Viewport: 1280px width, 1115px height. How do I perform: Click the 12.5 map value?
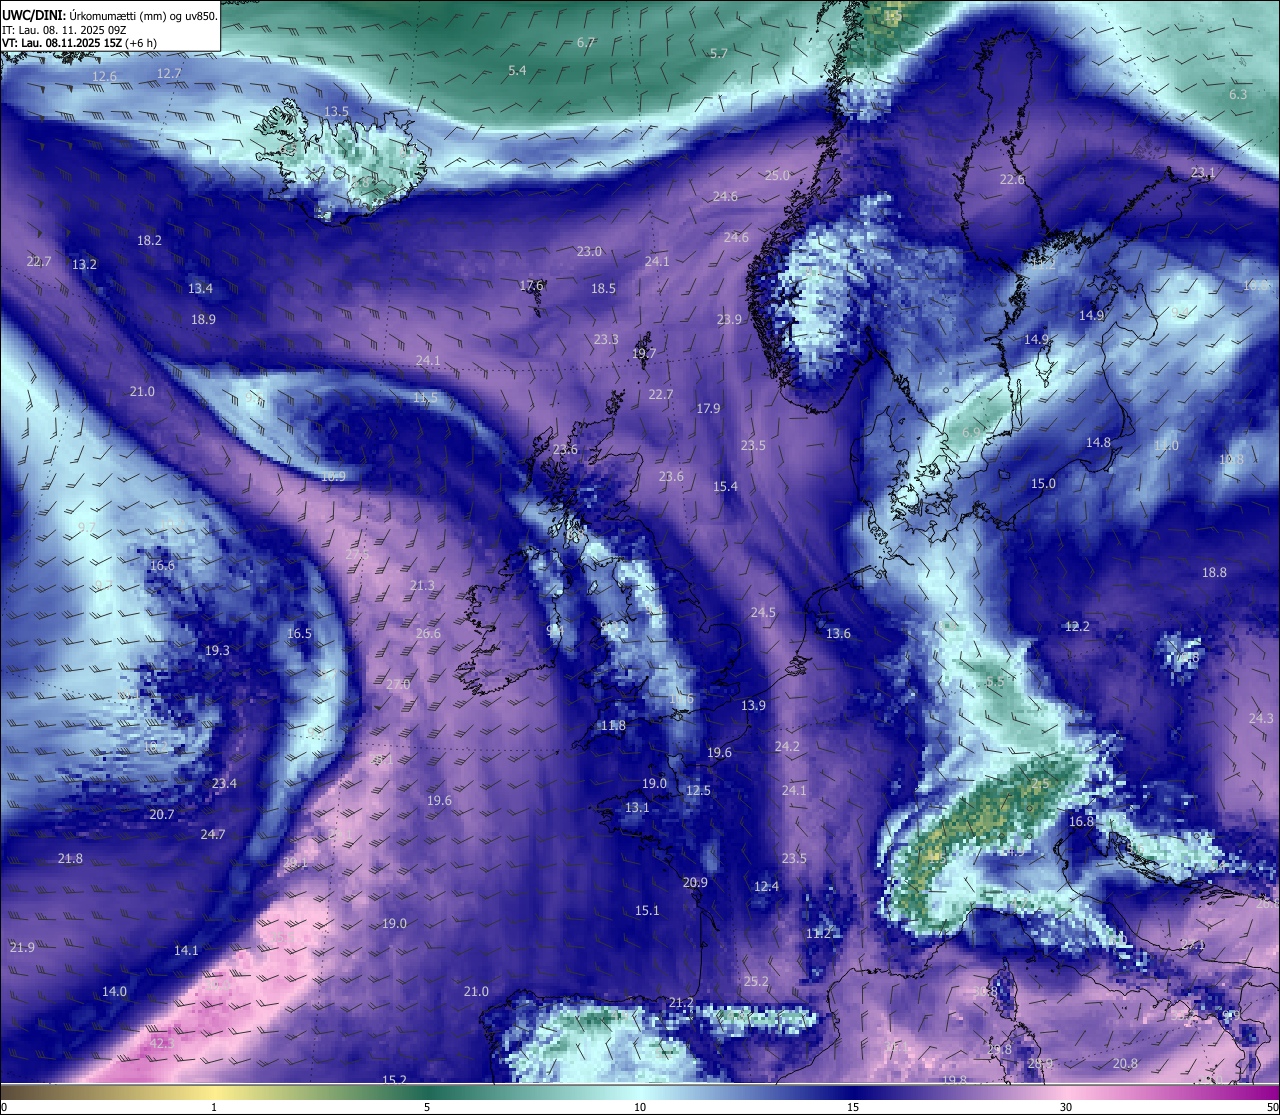point(698,790)
